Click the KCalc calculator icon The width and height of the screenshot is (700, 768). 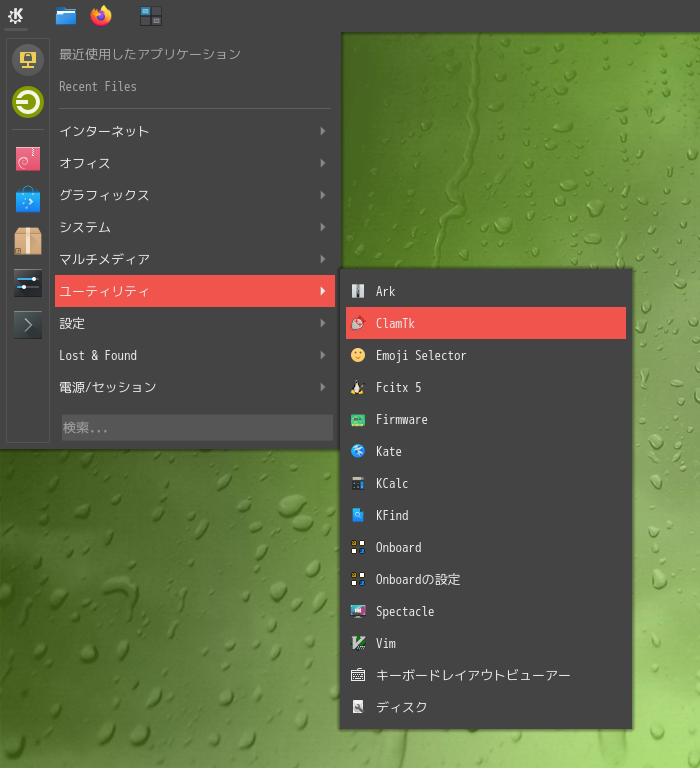tap(358, 483)
